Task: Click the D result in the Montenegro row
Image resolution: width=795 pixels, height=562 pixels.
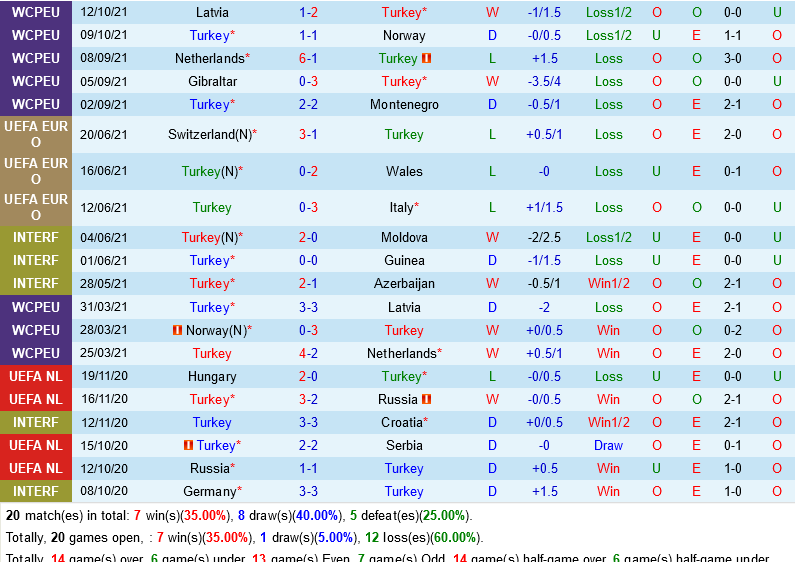Action: tap(492, 104)
